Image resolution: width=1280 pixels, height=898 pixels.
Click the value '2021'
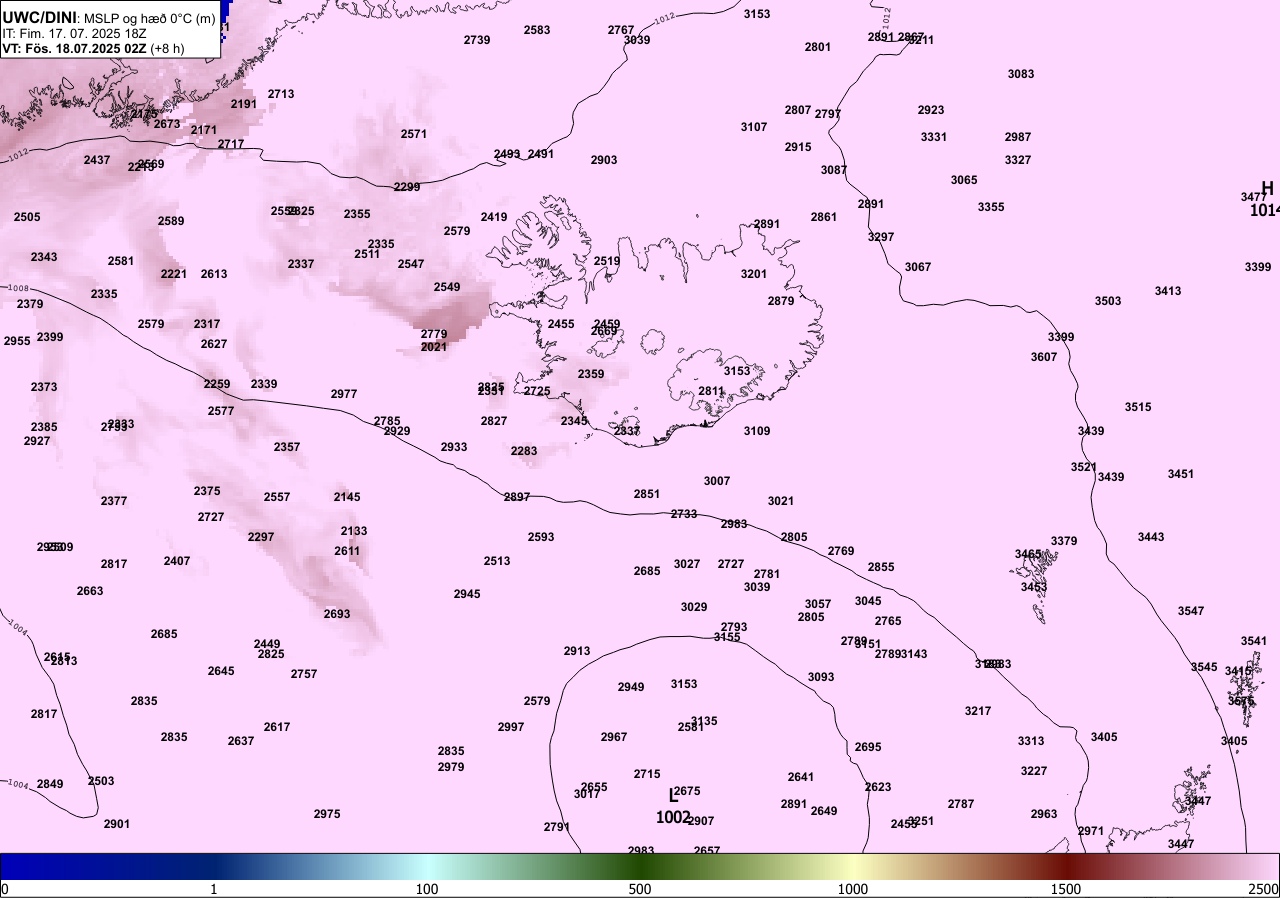(x=434, y=347)
